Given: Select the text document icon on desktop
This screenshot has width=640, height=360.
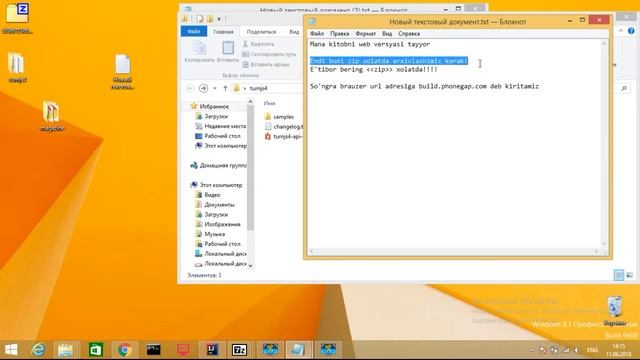Looking at the screenshot, I should (x=122, y=72).
